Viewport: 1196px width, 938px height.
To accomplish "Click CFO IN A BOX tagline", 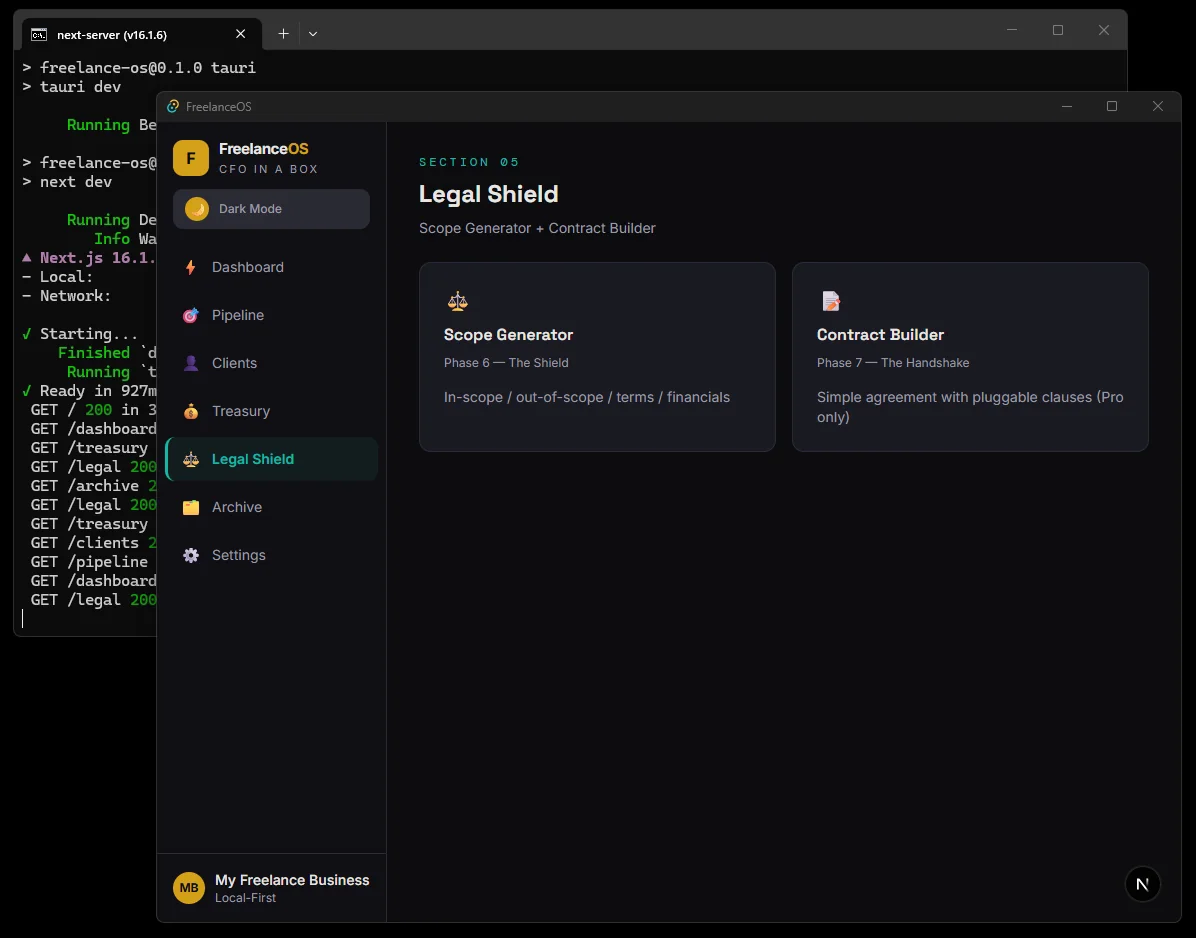I will 268,169.
